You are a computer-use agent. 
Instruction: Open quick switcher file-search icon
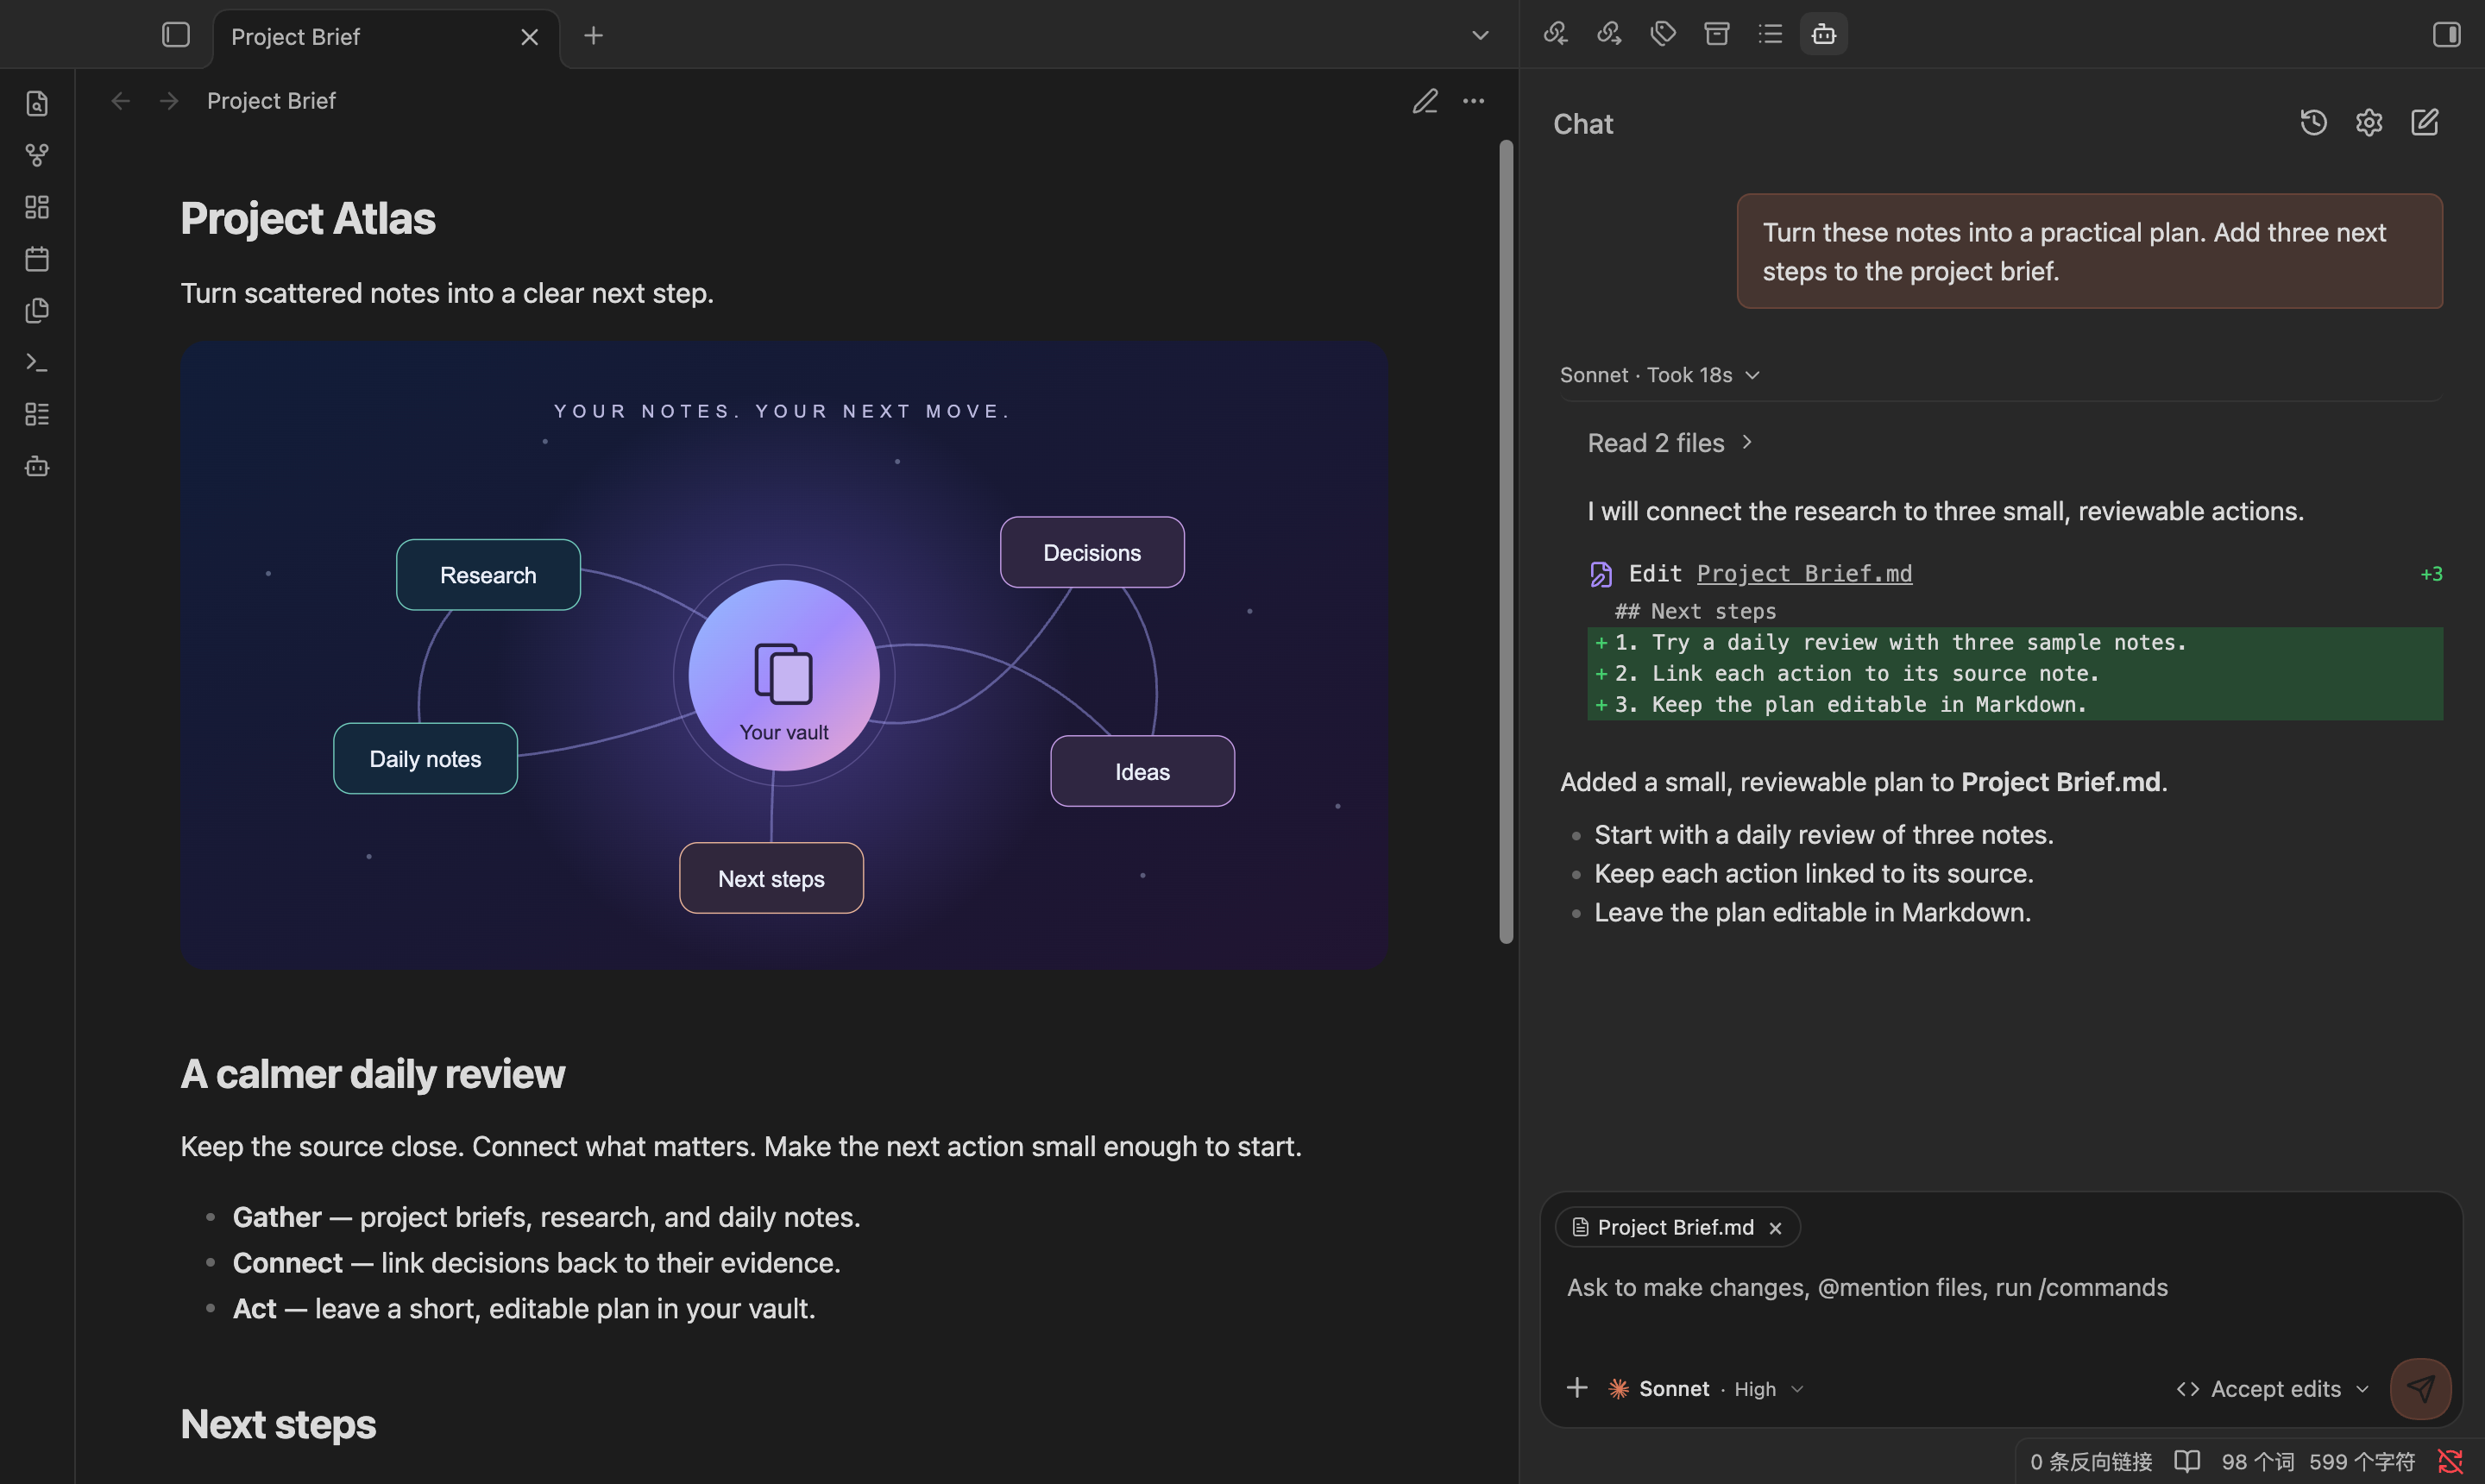[37, 103]
